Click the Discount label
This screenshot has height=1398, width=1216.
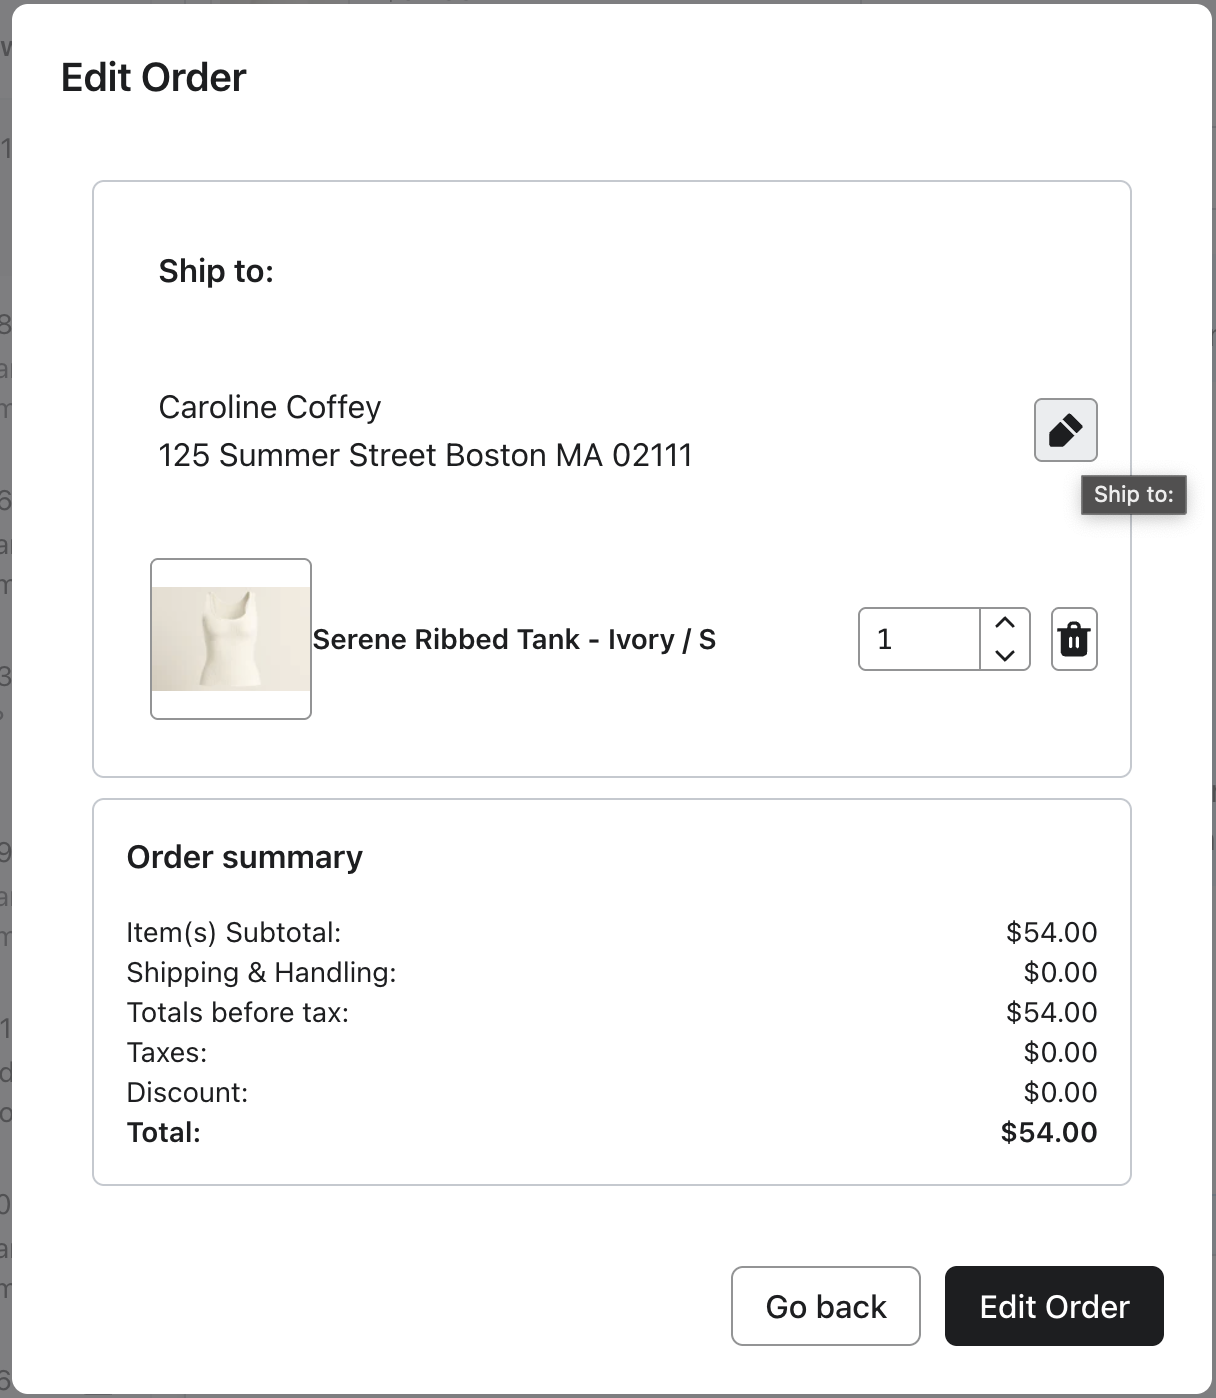point(187,1092)
